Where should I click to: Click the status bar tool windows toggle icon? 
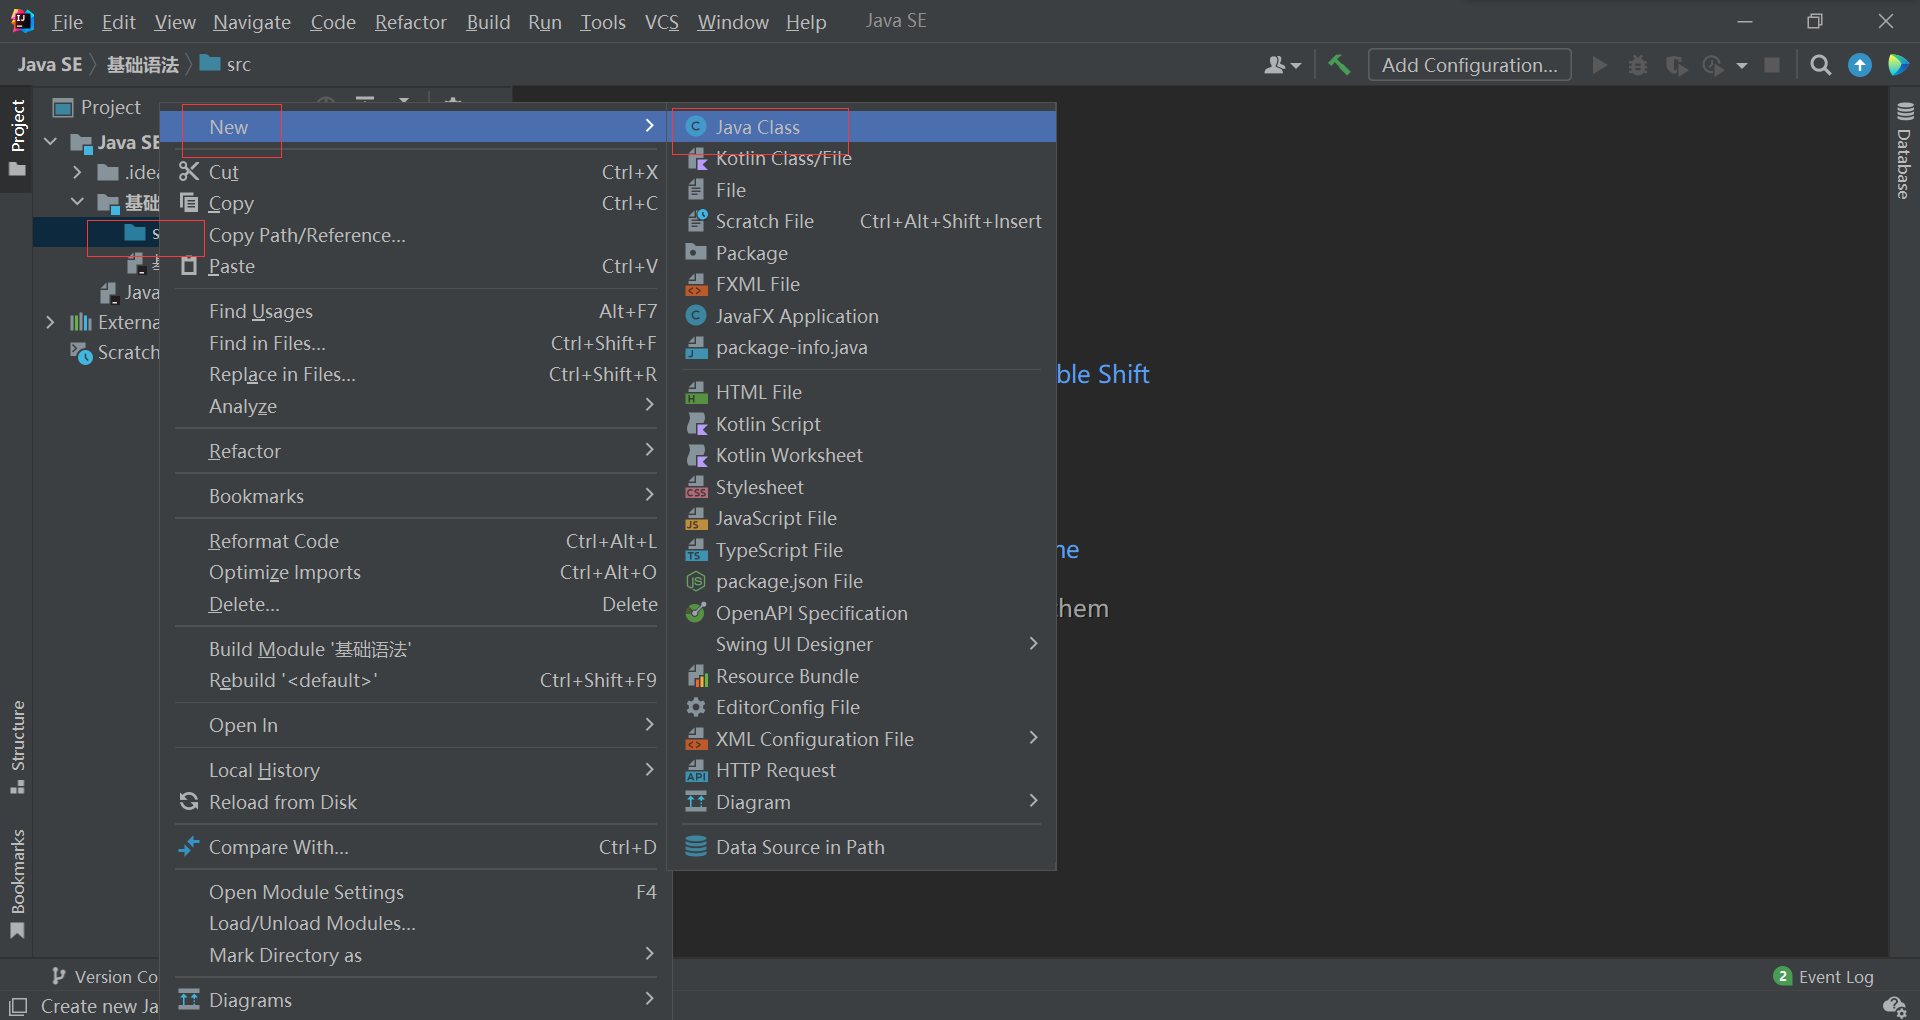click(18, 1006)
